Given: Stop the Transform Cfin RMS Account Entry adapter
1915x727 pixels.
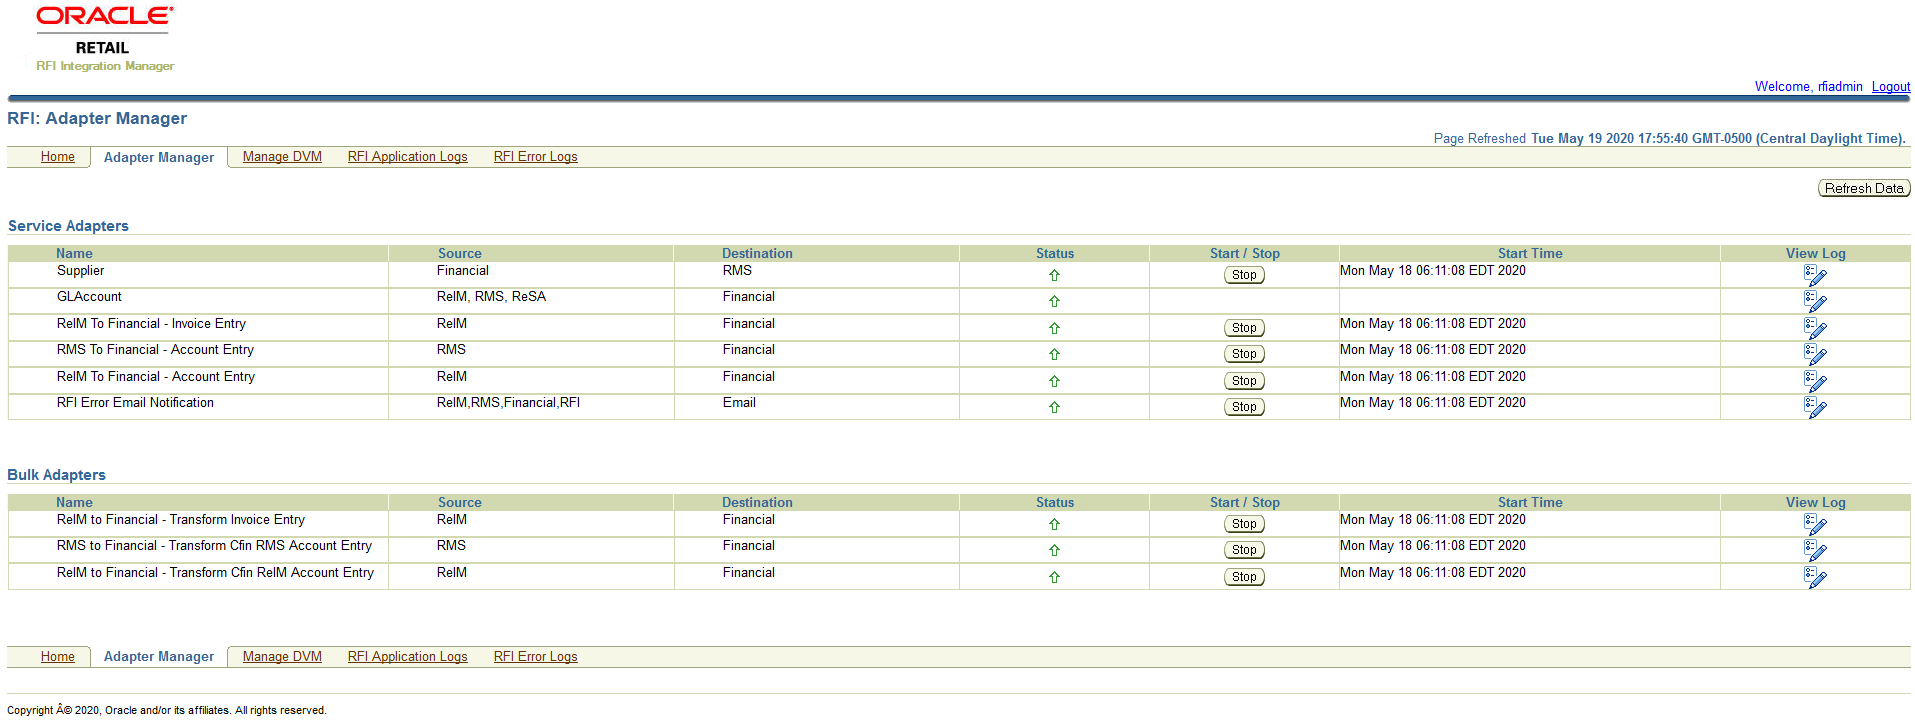Looking at the screenshot, I should (x=1244, y=550).
